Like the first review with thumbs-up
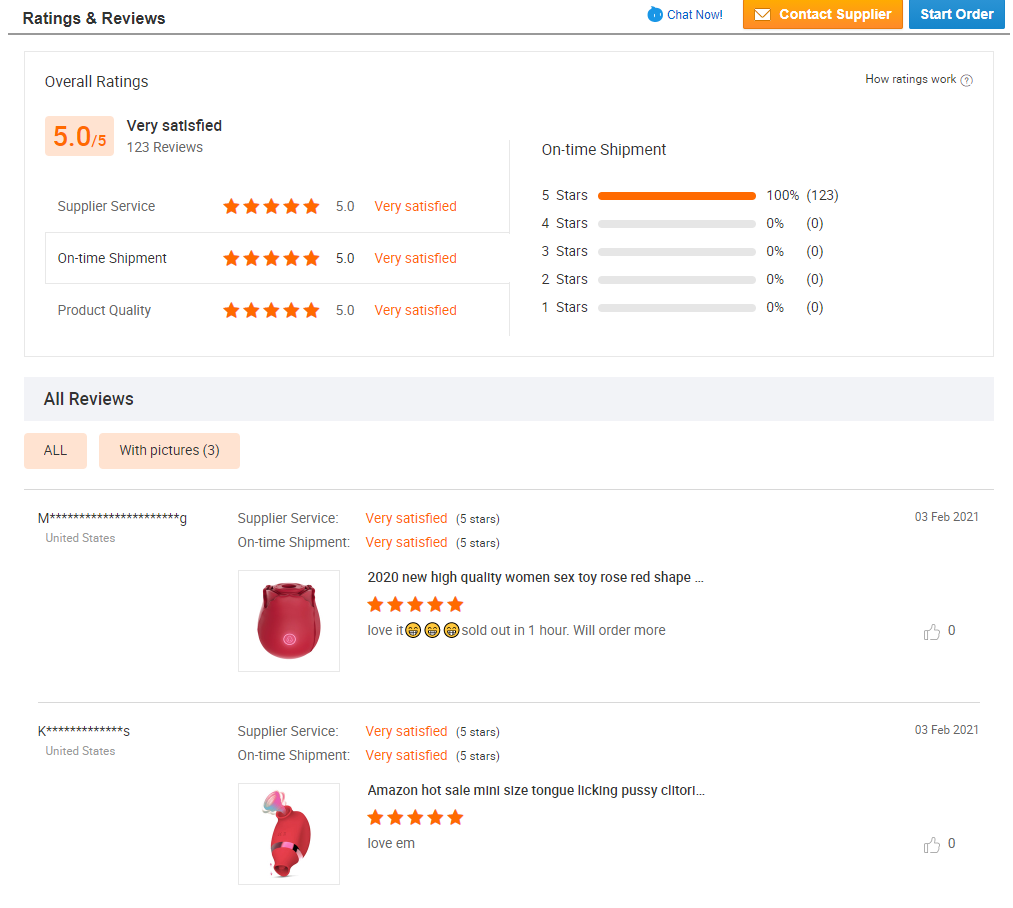This screenshot has width=1013, height=908. pyautogui.click(x=932, y=631)
